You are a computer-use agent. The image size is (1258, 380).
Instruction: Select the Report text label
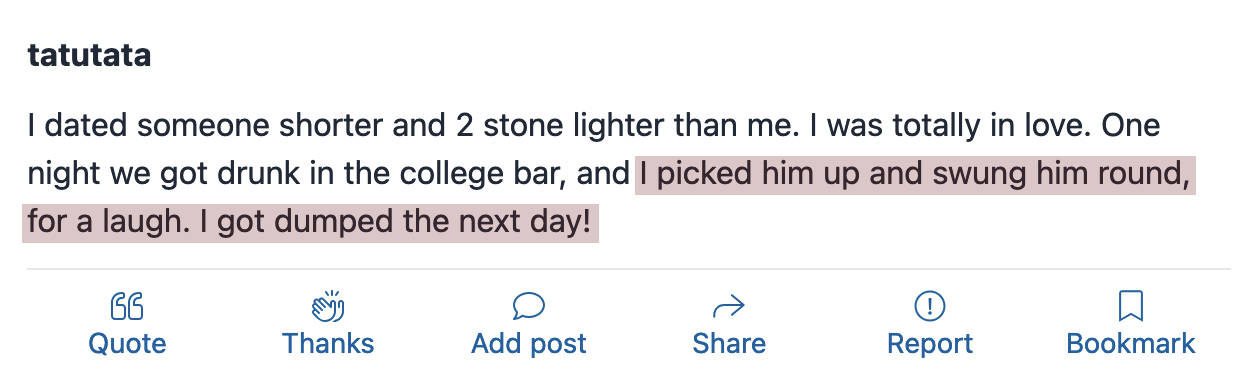(x=930, y=345)
